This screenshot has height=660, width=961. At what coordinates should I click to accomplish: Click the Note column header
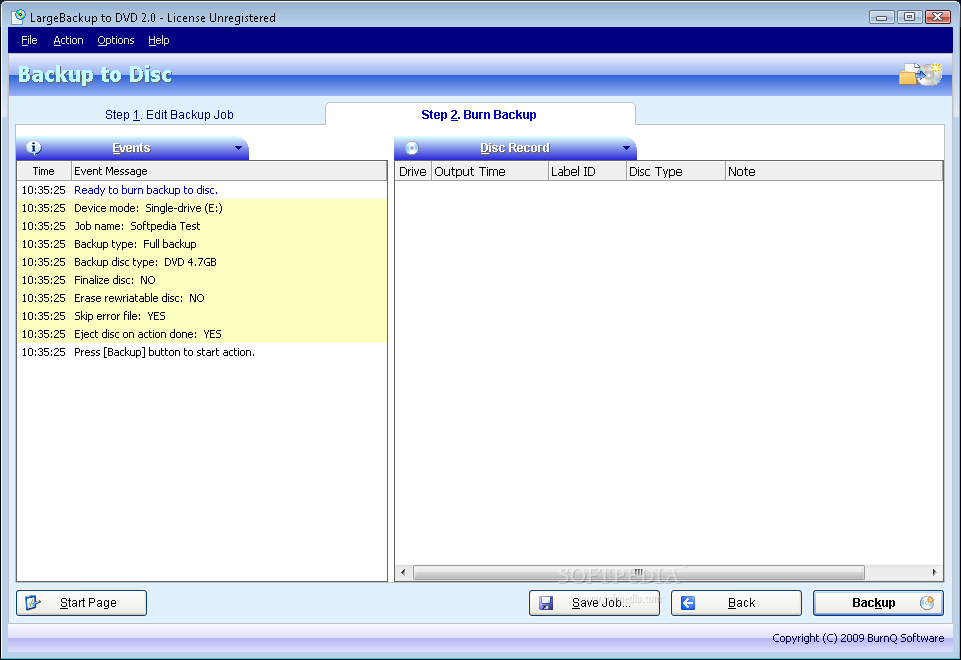[834, 172]
